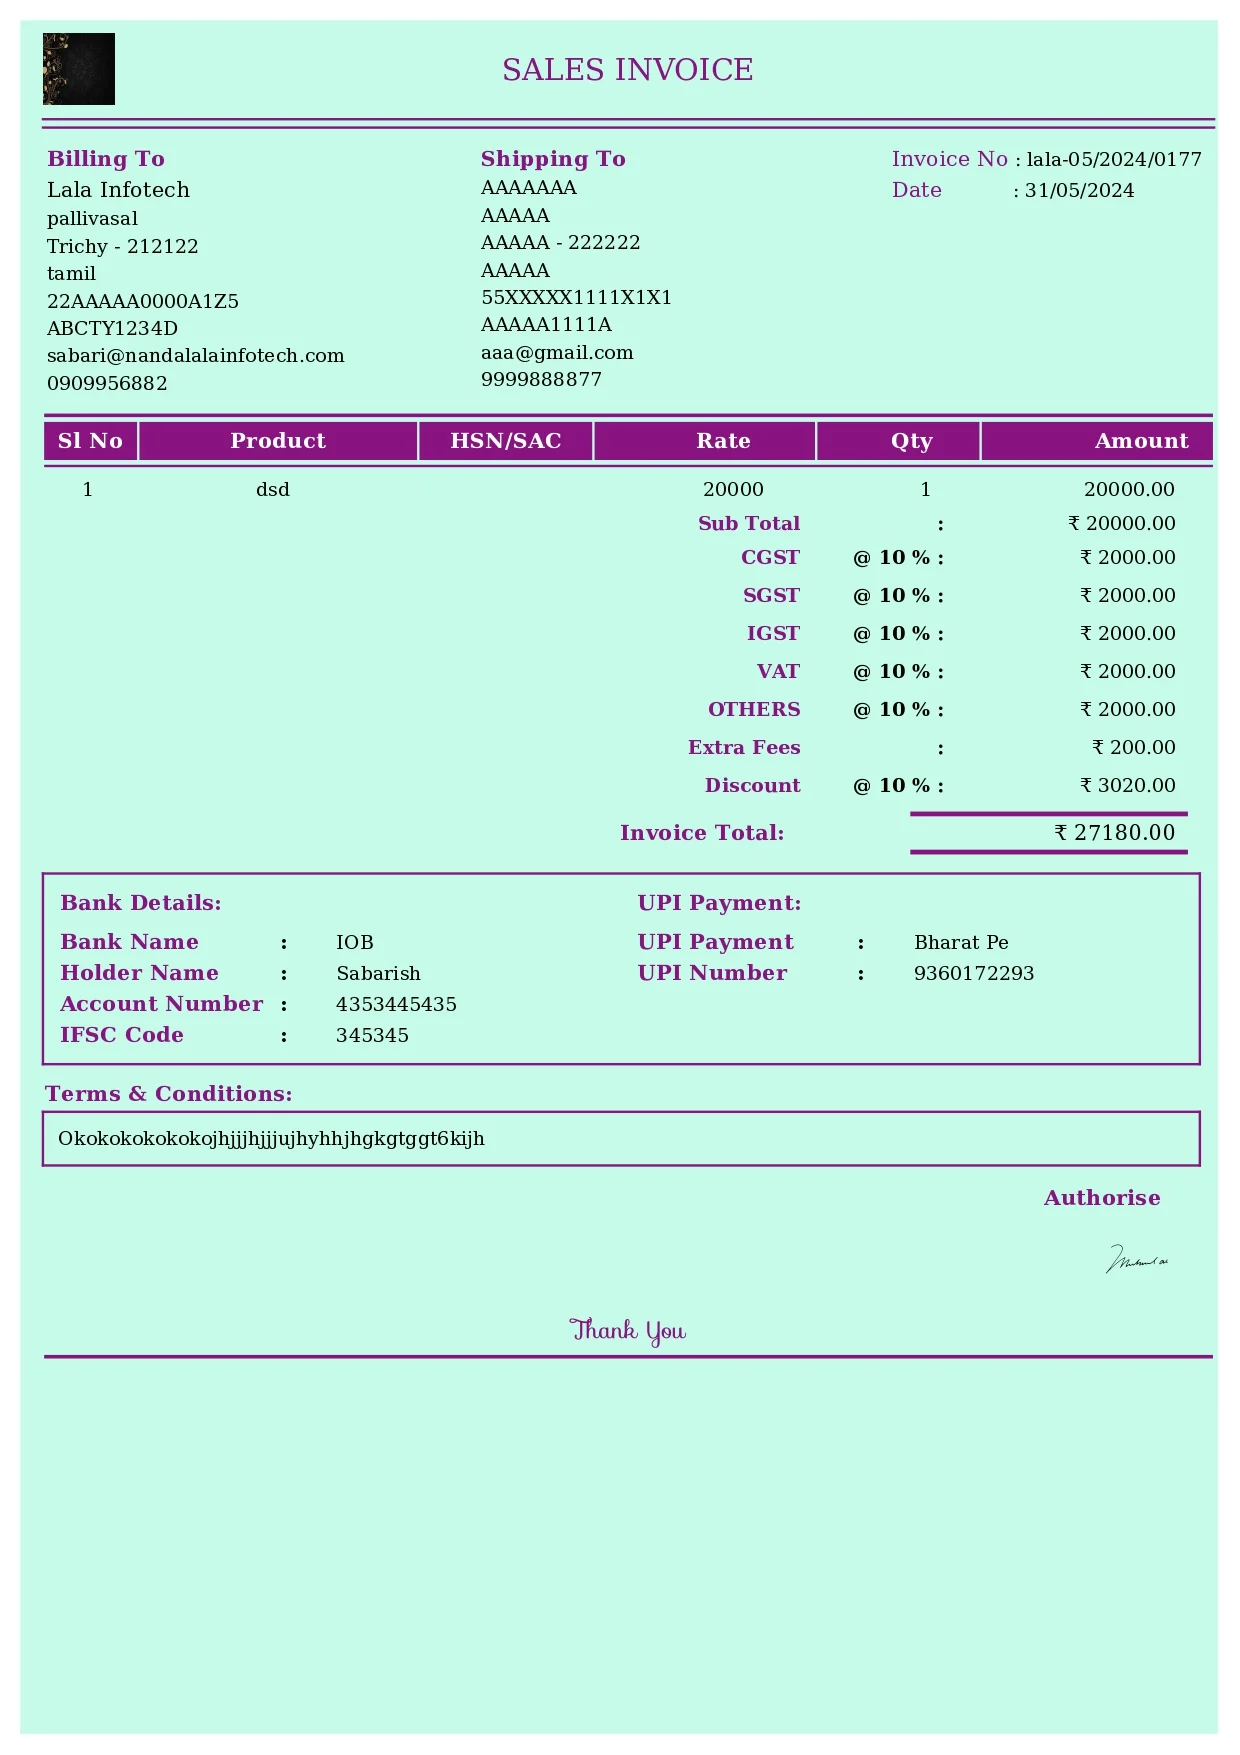Click invoice number lala-05/2024/0177

[x=1113, y=160]
